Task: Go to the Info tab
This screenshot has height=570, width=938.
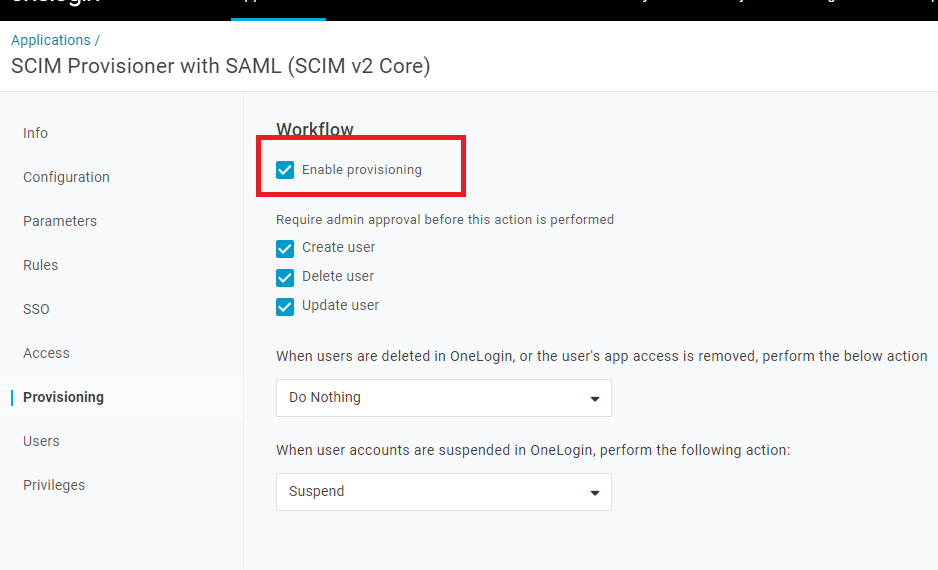Action: pos(35,133)
